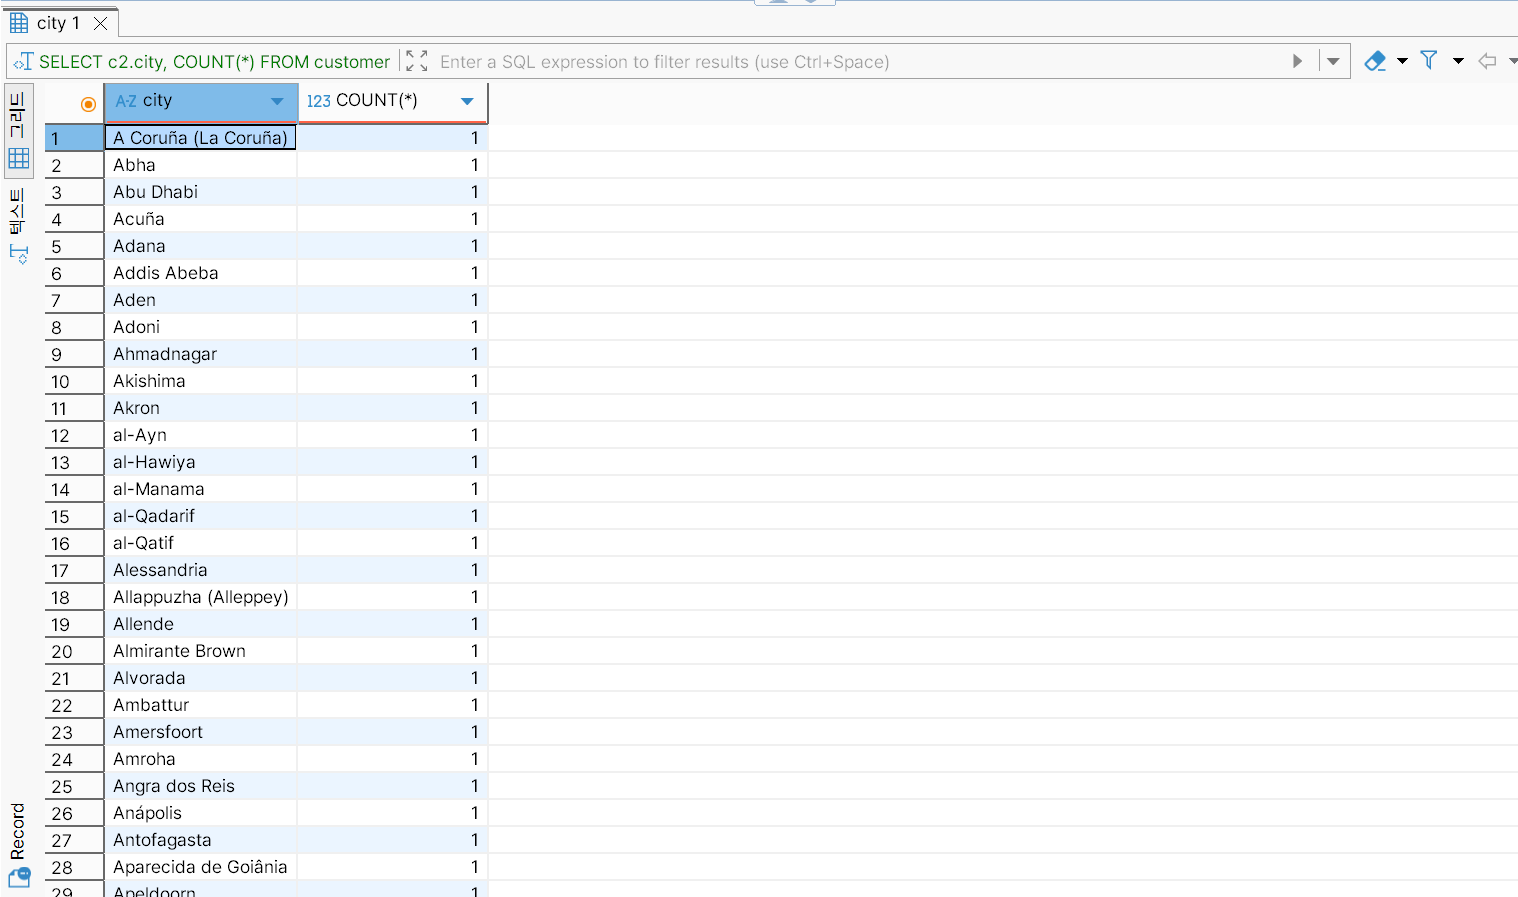1518x897 pixels.
Task: Switch to text view in side panel
Action: coord(18,226)
